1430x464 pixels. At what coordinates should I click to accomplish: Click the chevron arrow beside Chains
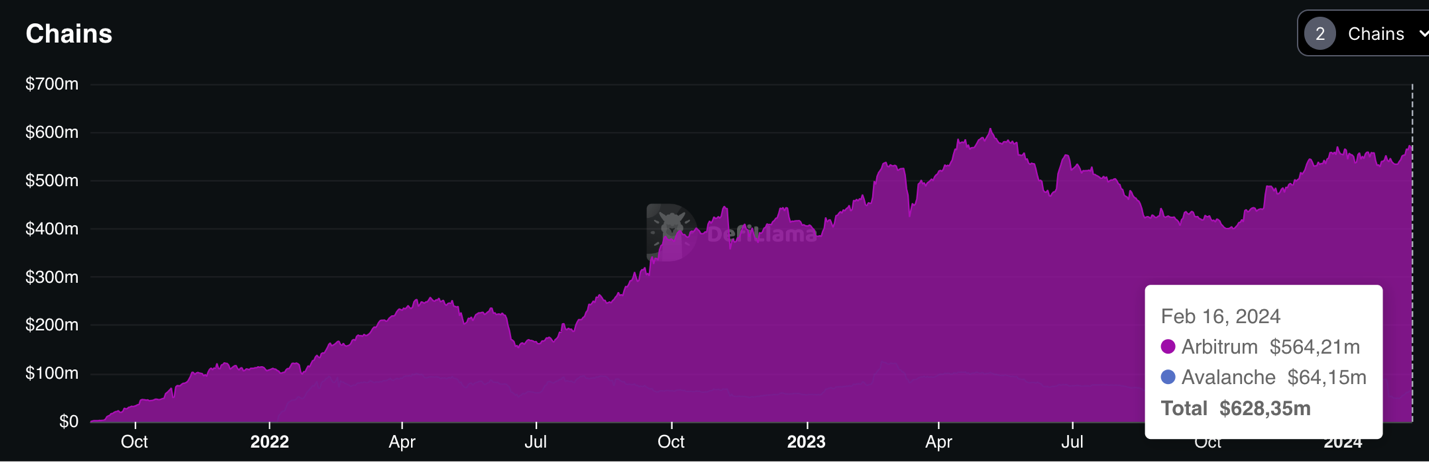coord(1423,34)
